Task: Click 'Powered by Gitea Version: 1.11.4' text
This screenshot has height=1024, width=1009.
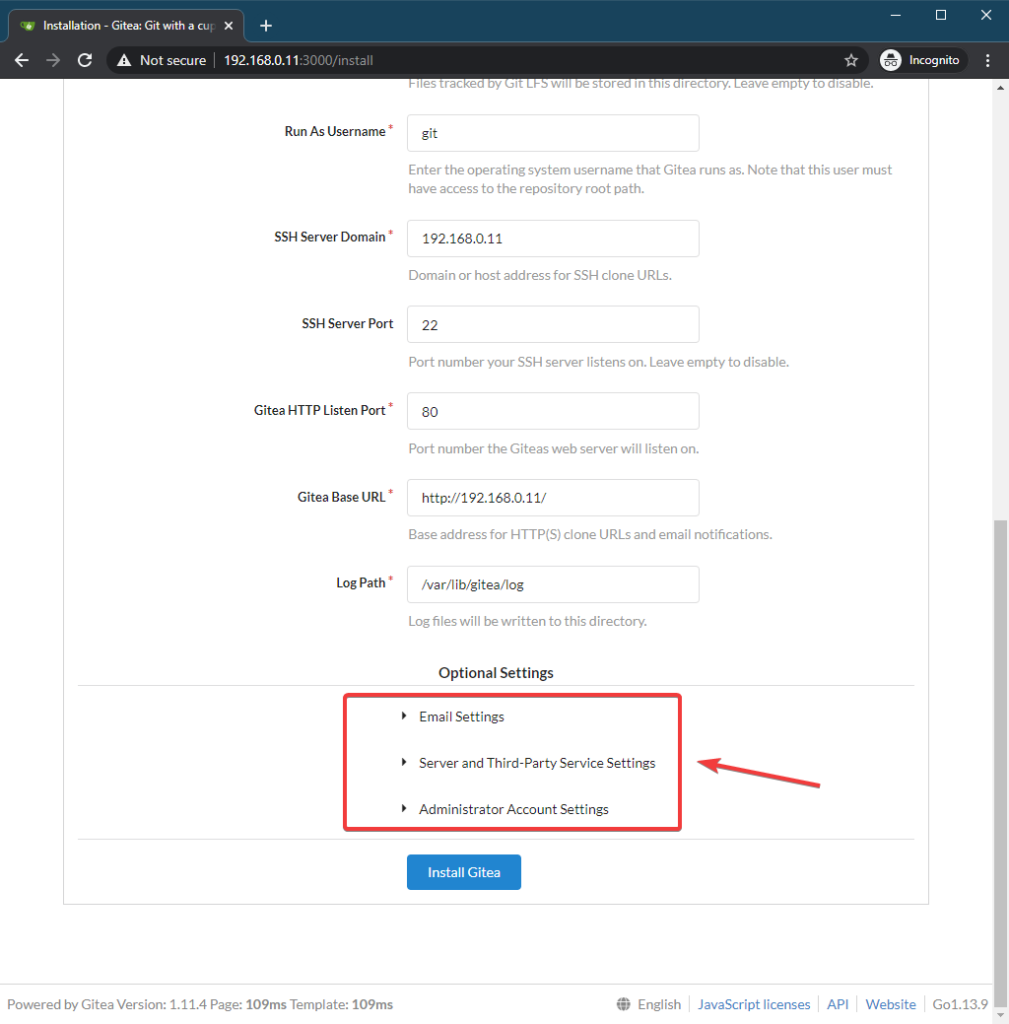Action: tap(106, 1004)
